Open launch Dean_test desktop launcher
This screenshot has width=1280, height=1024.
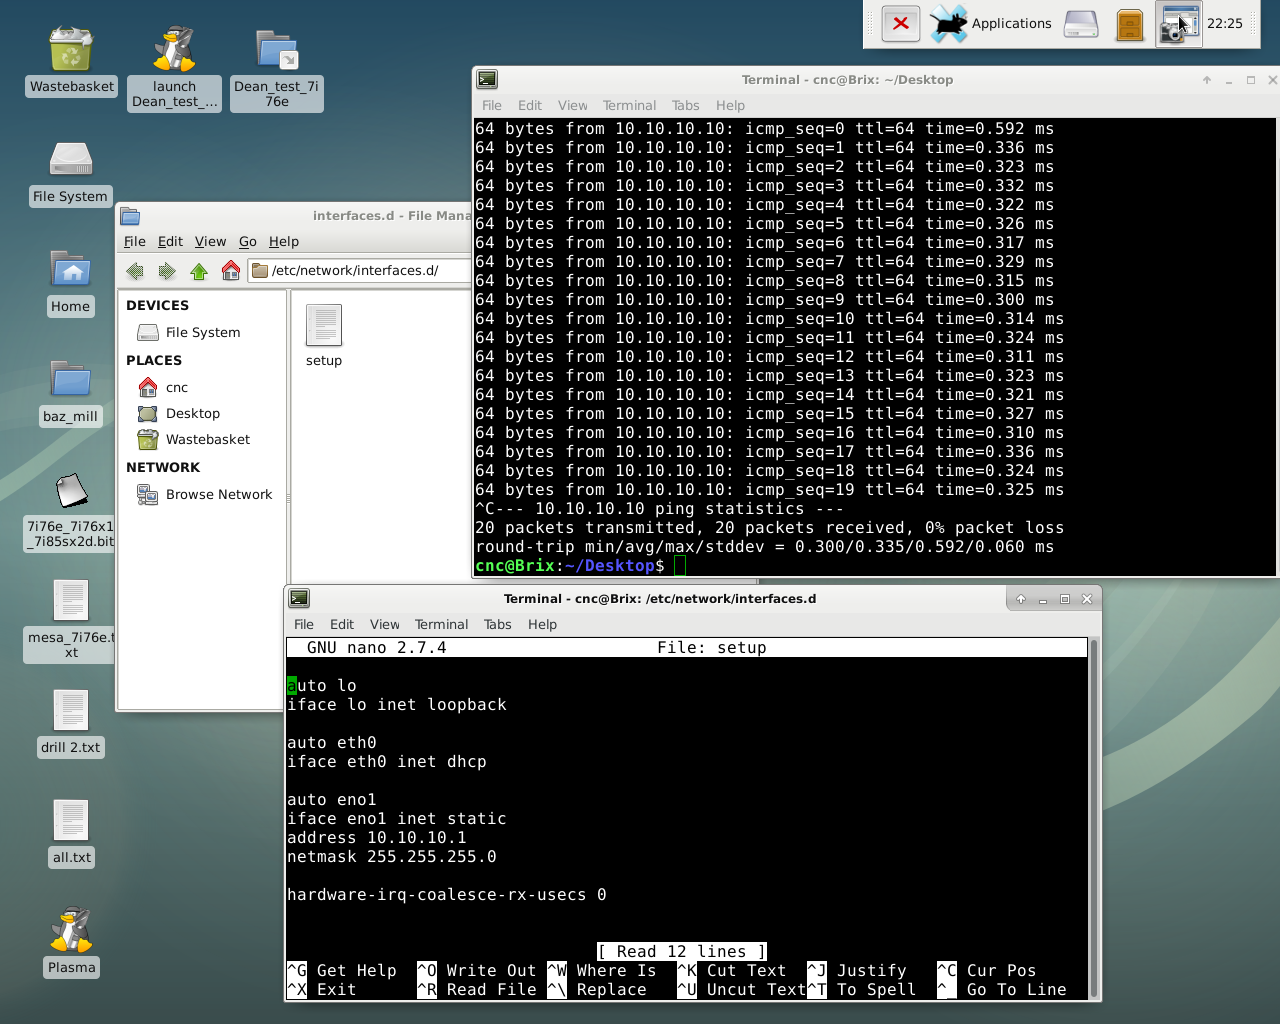click(x=174, y=49)
